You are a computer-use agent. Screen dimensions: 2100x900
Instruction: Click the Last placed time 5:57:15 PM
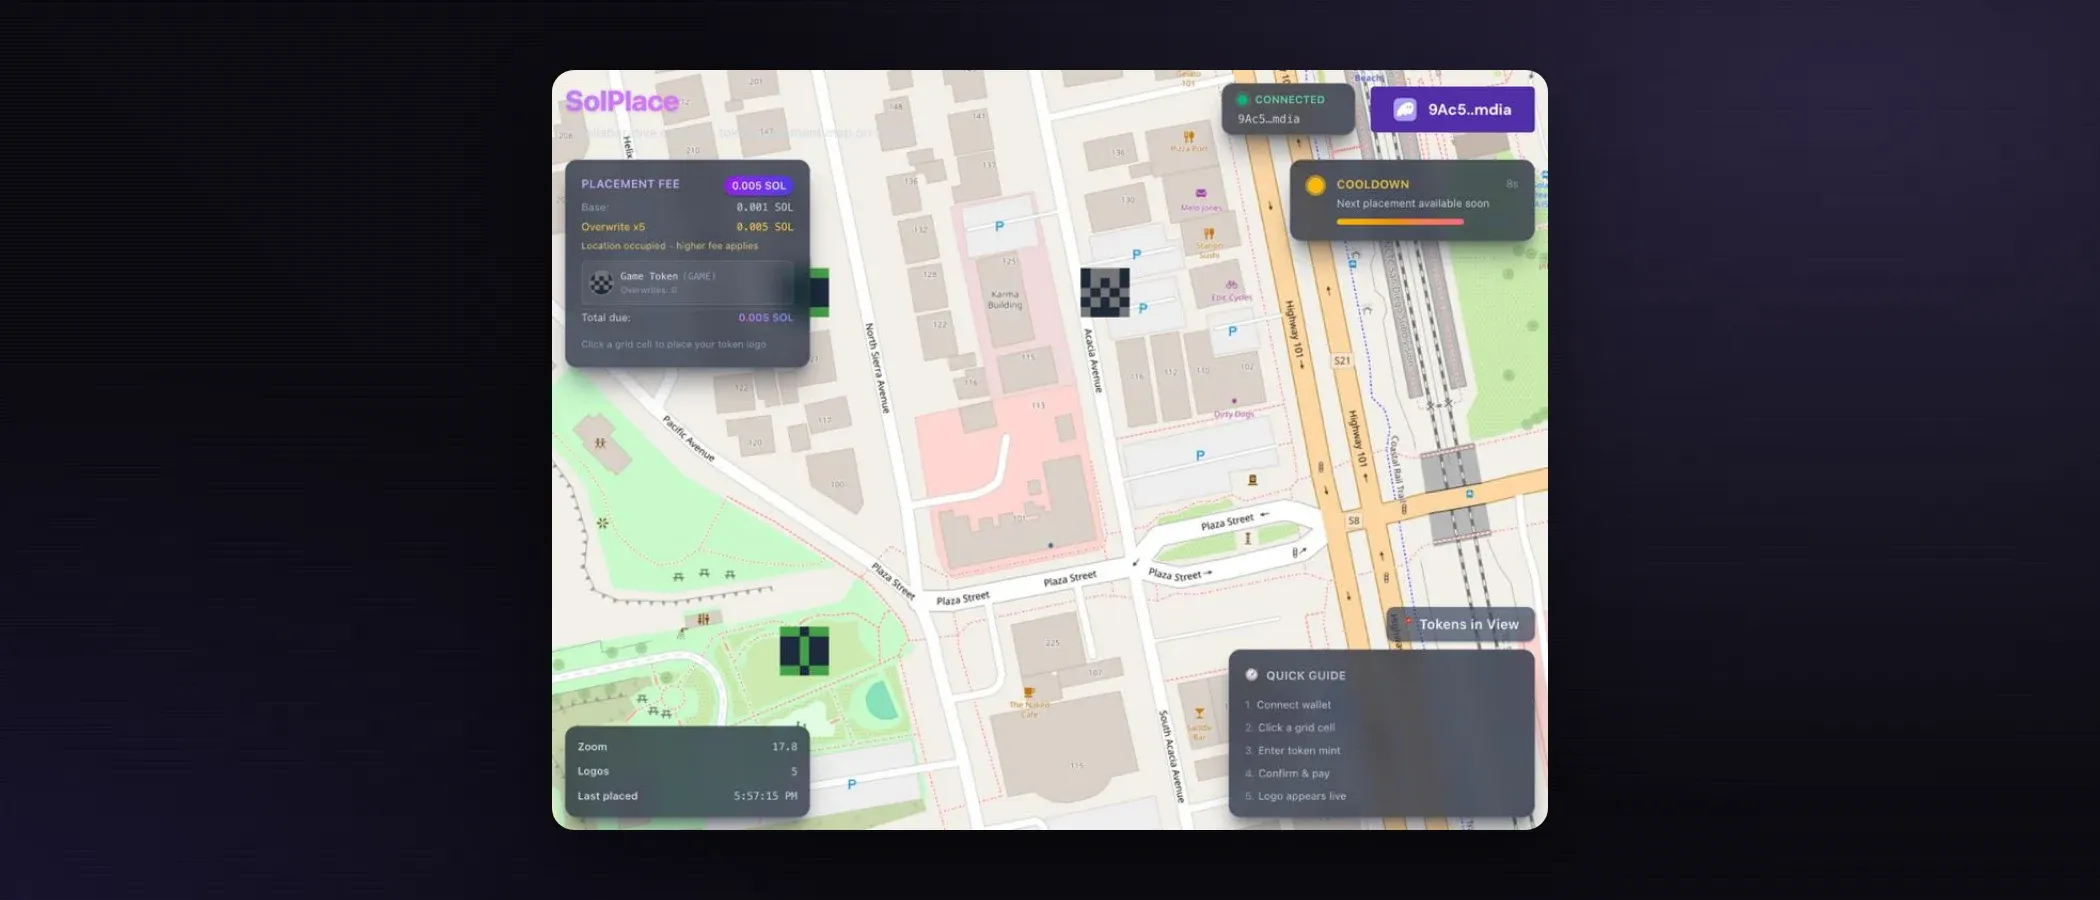tap(766, 796)
